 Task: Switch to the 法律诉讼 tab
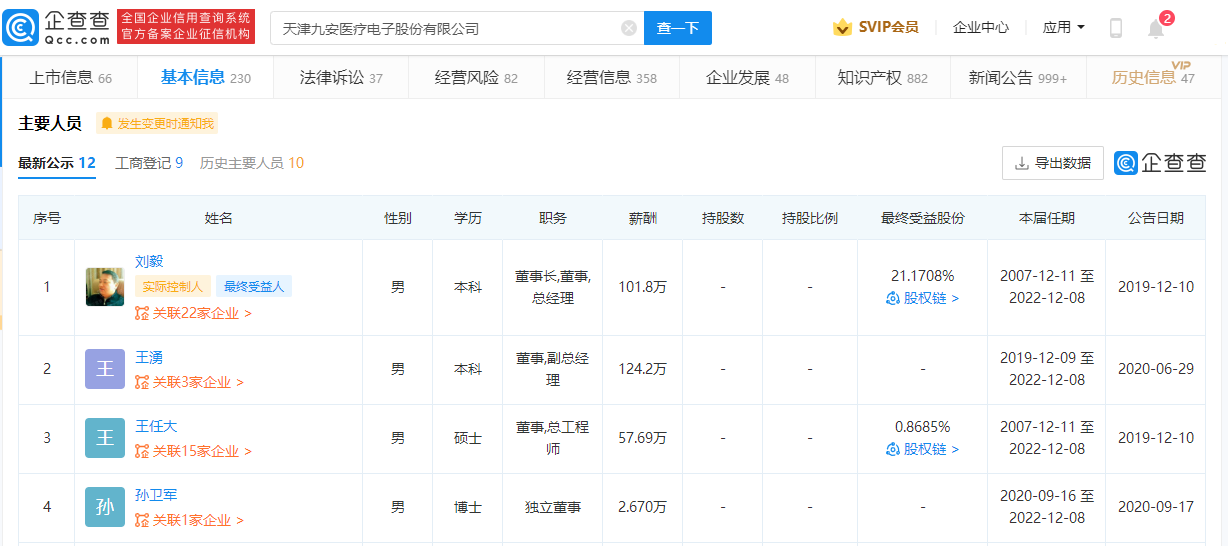click(340, 78)
